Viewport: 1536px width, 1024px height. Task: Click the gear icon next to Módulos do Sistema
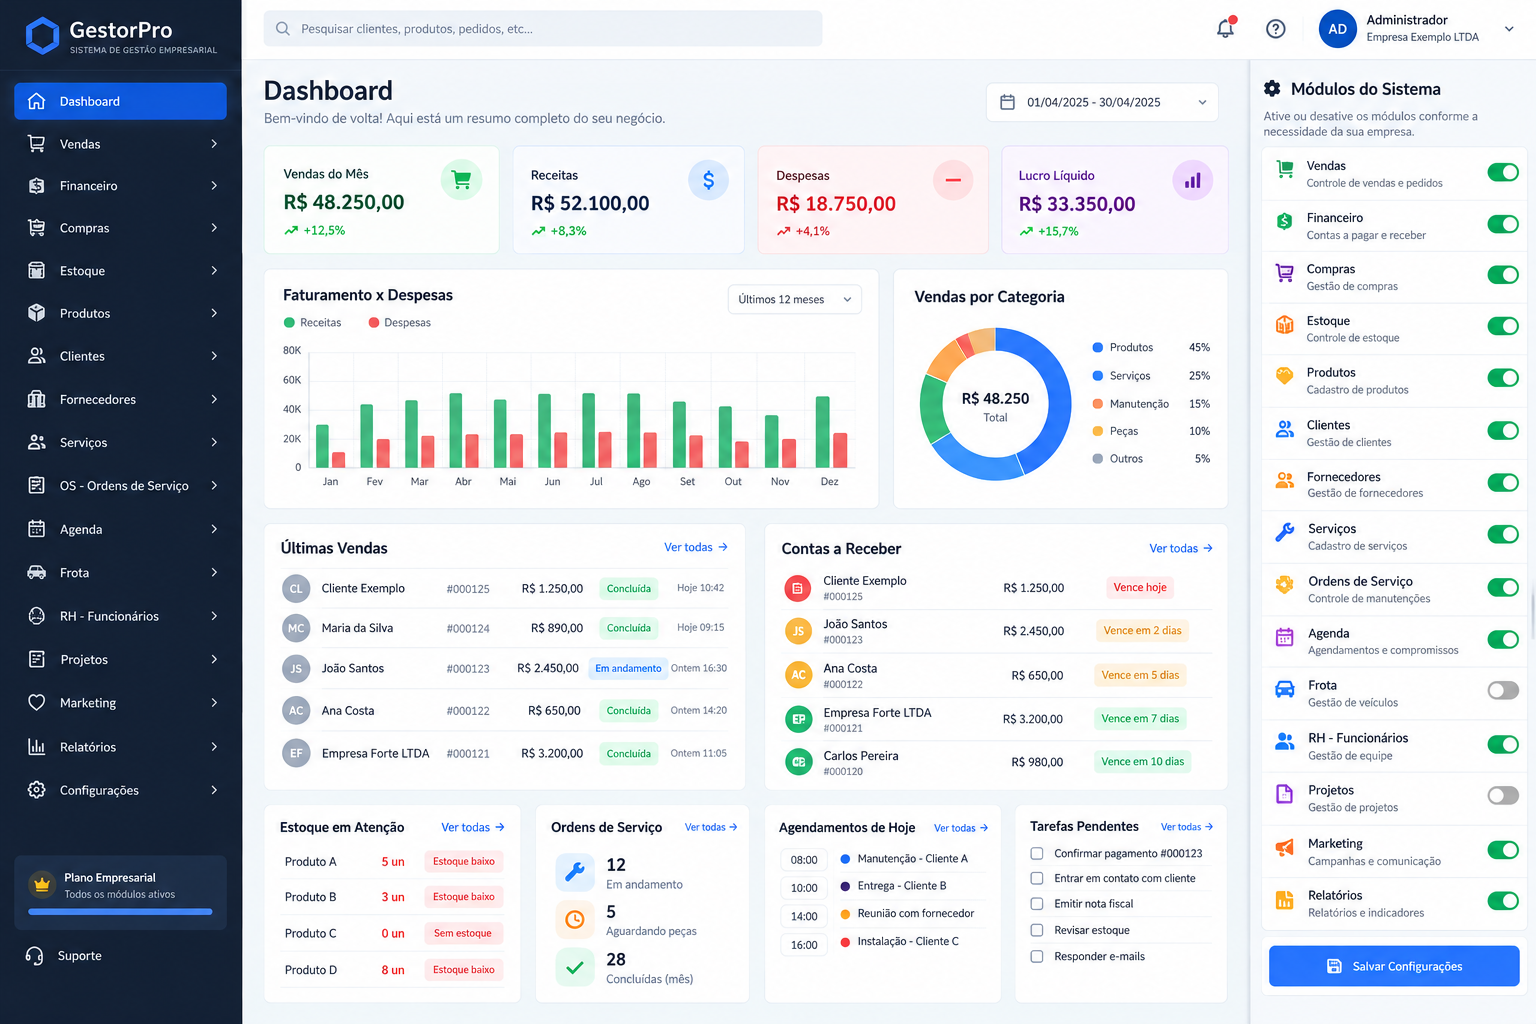pyautogui.click(x=1272, y=88)
